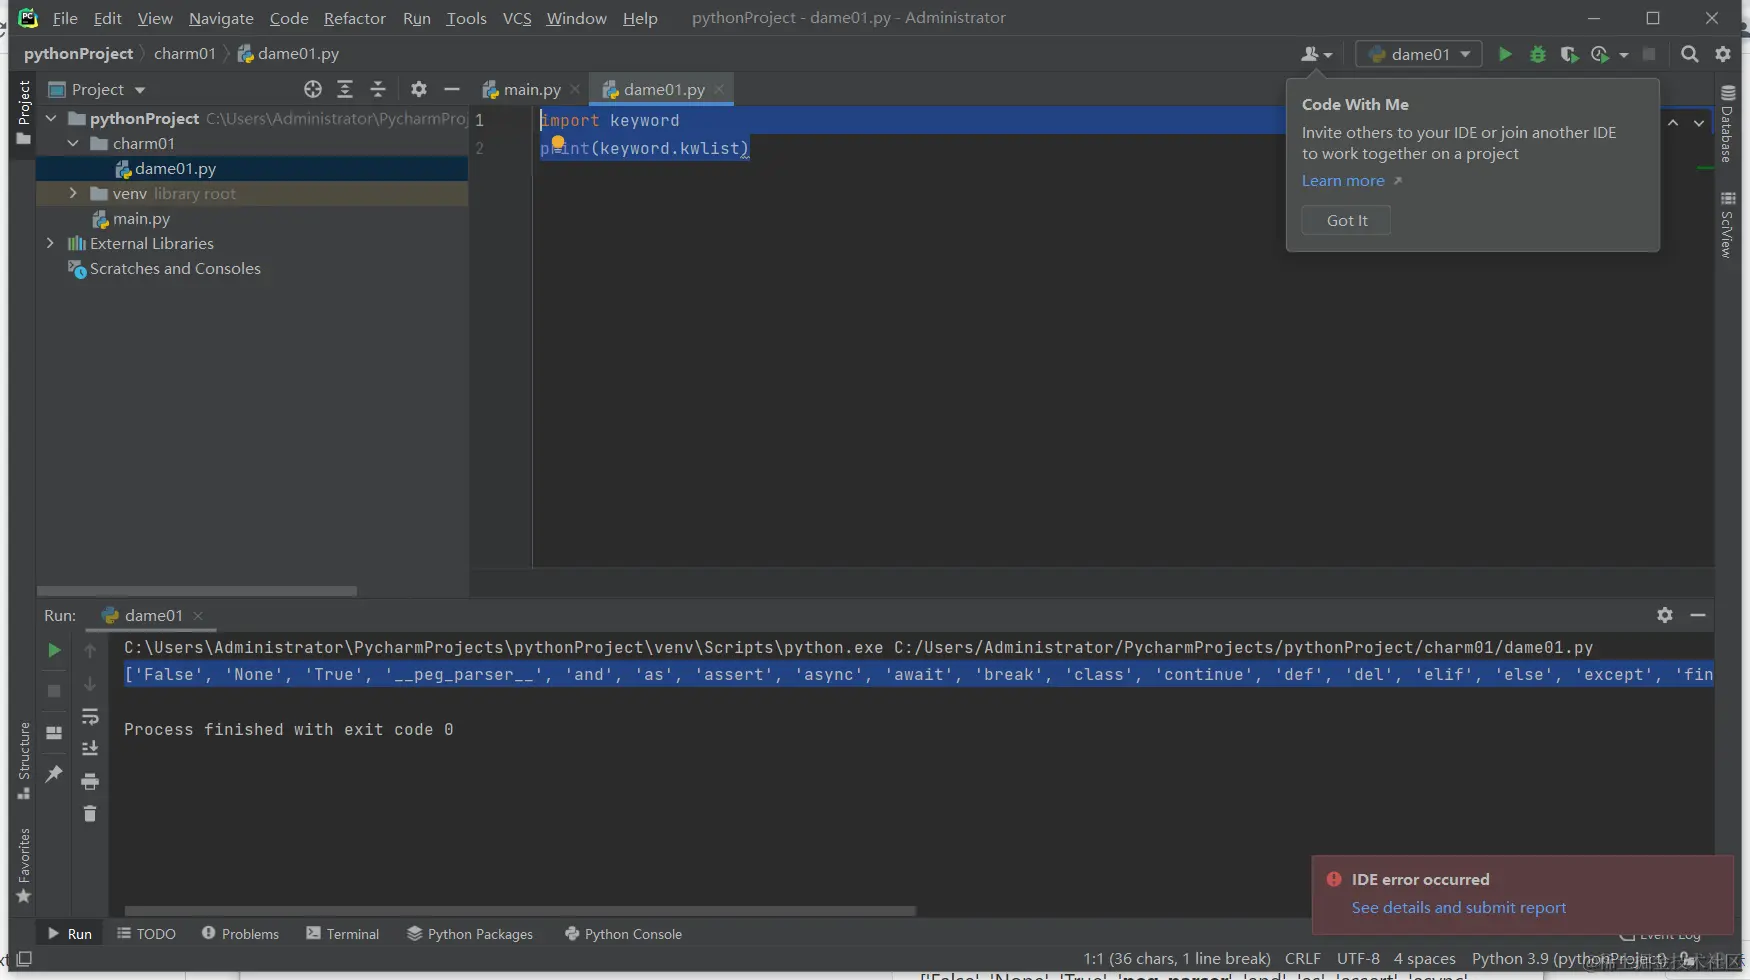This screenshot has width=1750, height=980.
Task: Click charm01 in breadcrumb bar
Action: click(185, 54)
